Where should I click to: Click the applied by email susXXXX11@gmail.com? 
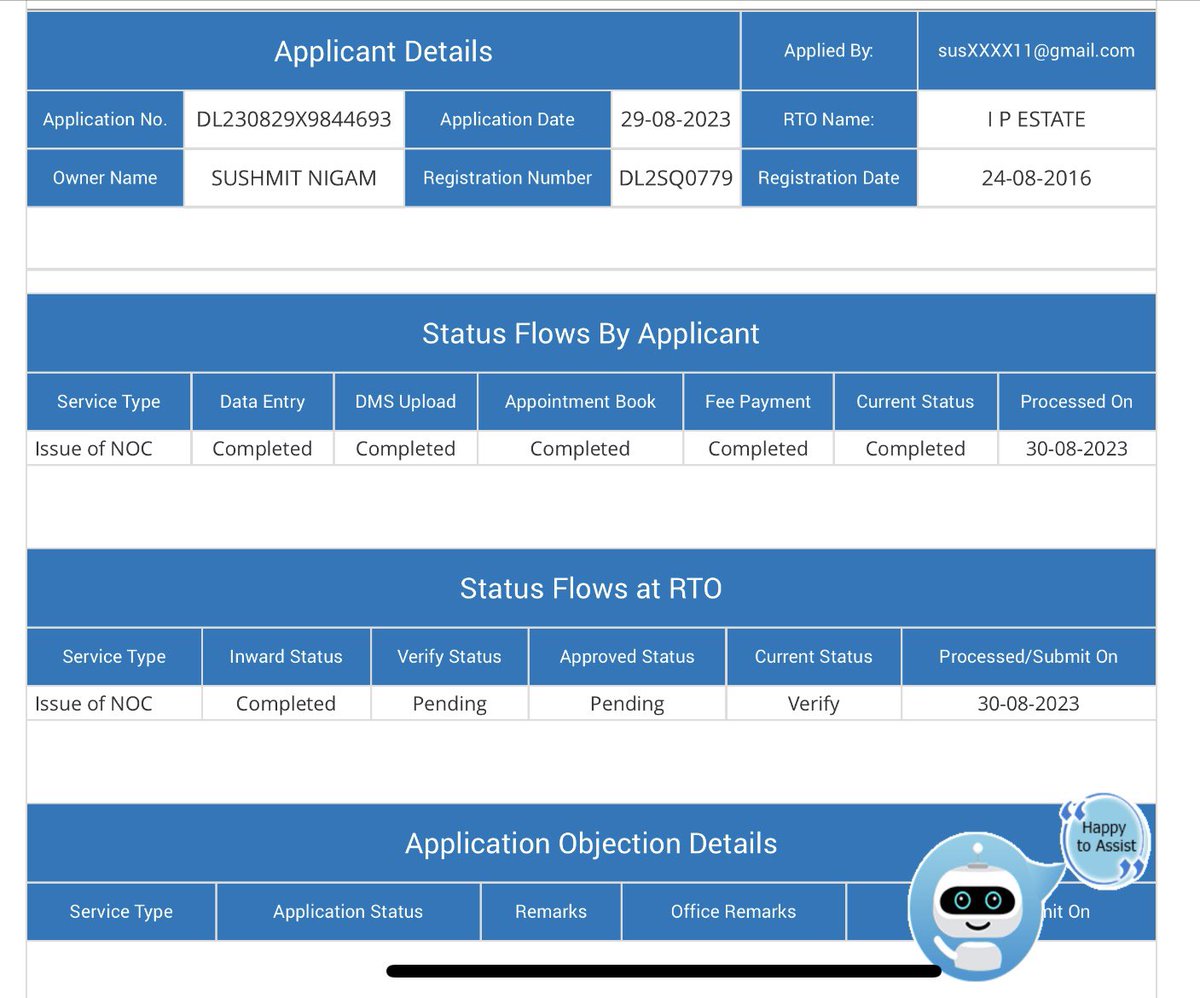tap(1037, 50)
